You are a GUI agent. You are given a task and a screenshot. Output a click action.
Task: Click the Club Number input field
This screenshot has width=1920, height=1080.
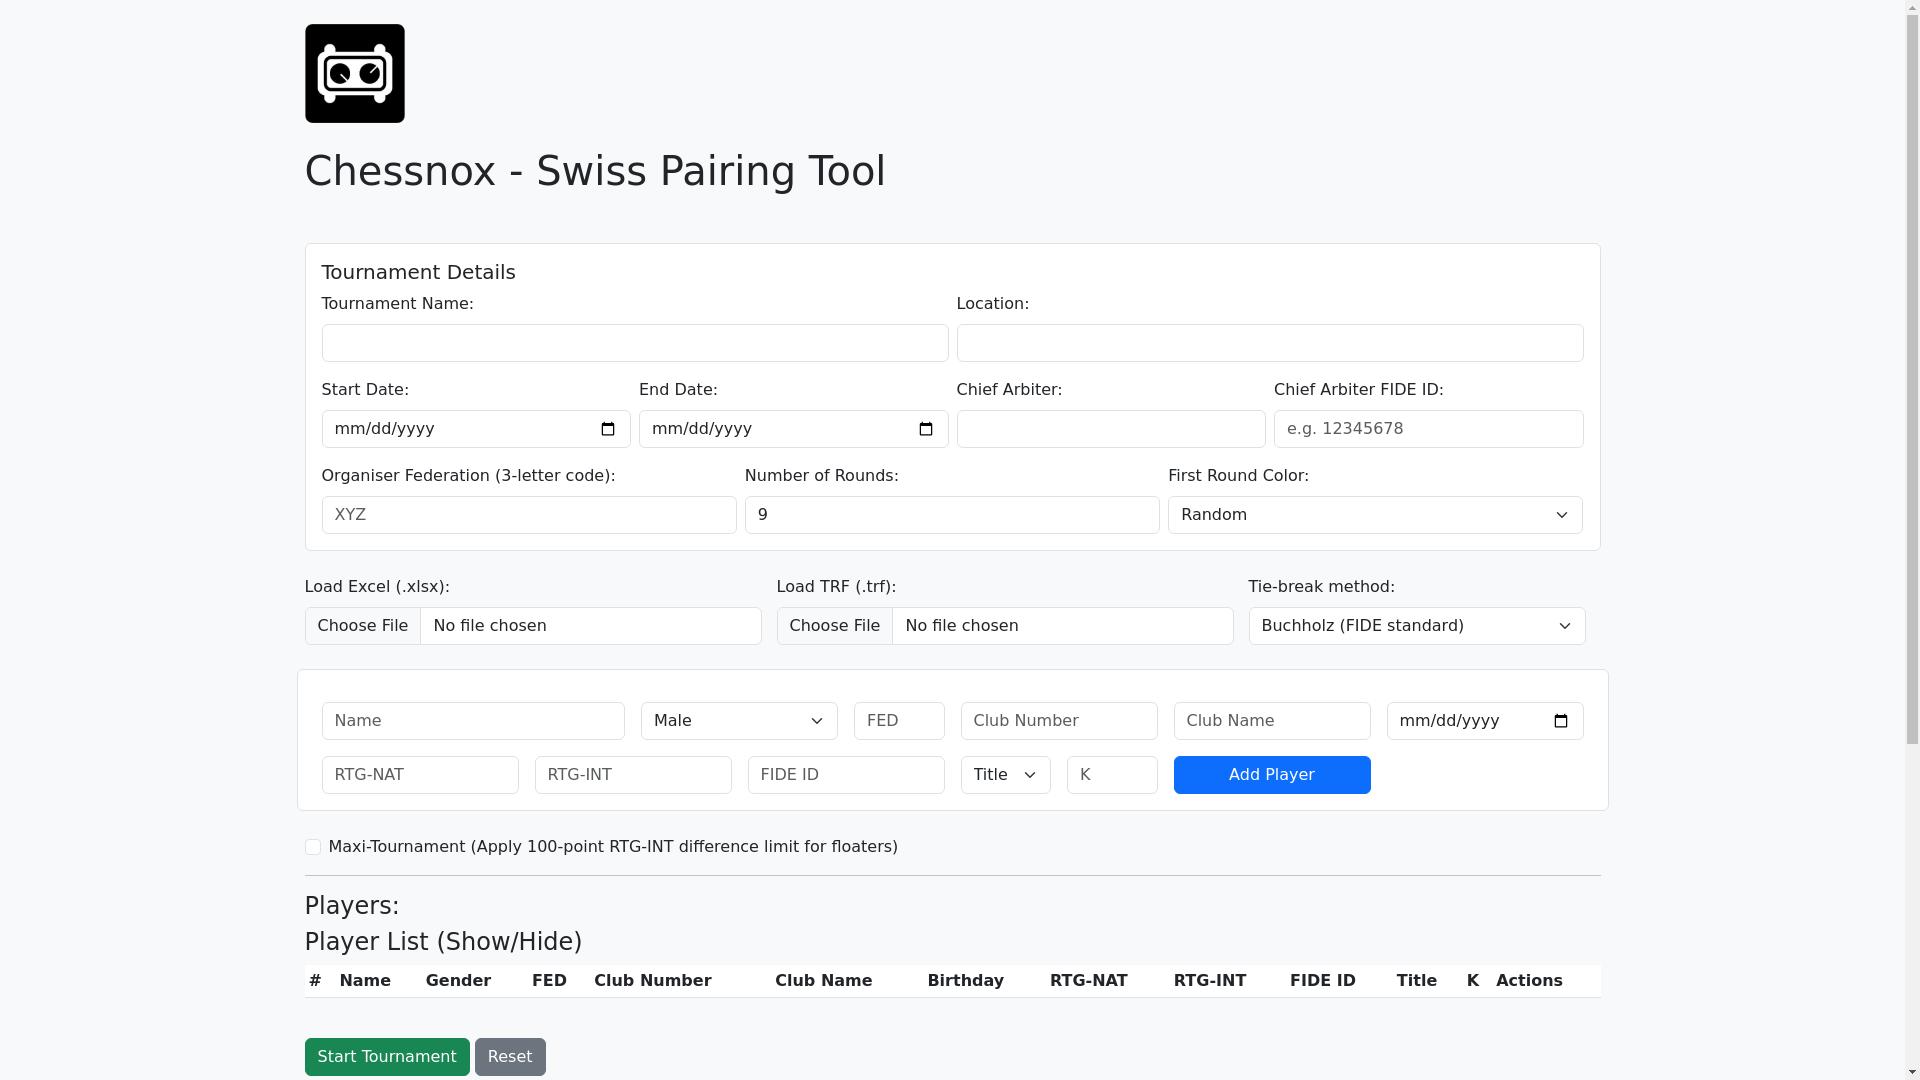click(1059, 721)
